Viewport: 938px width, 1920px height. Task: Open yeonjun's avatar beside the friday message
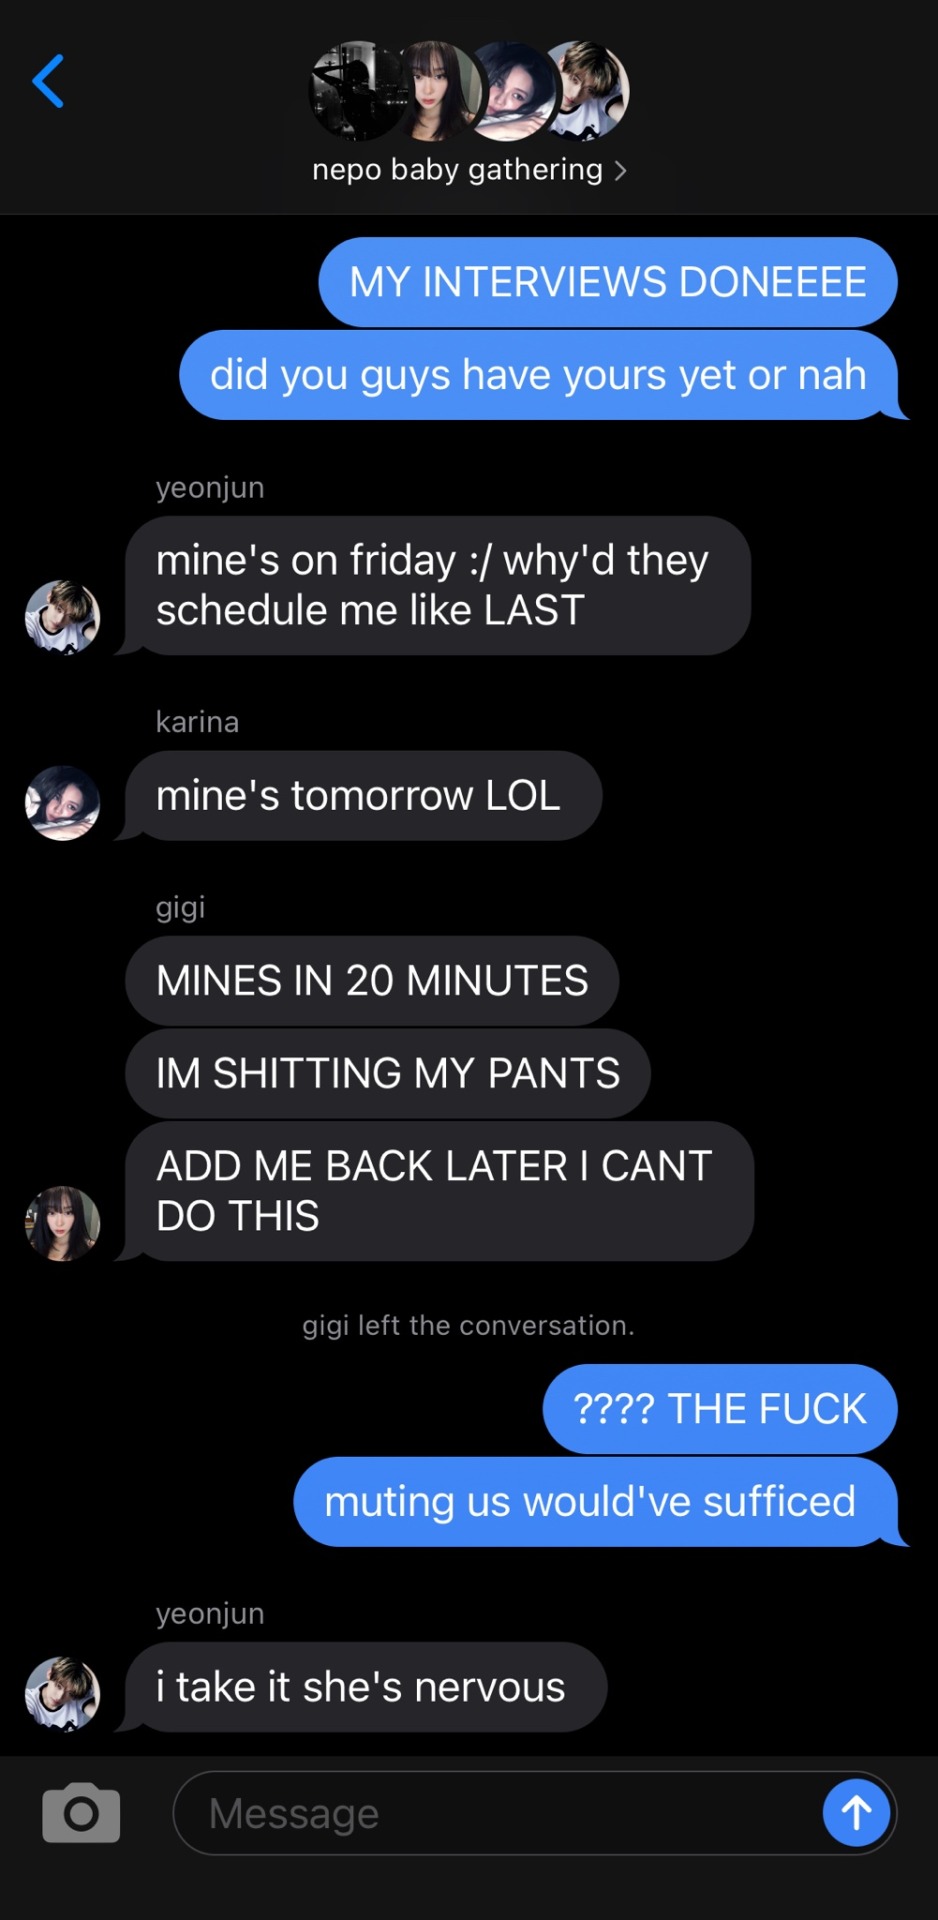coord(62,617)
